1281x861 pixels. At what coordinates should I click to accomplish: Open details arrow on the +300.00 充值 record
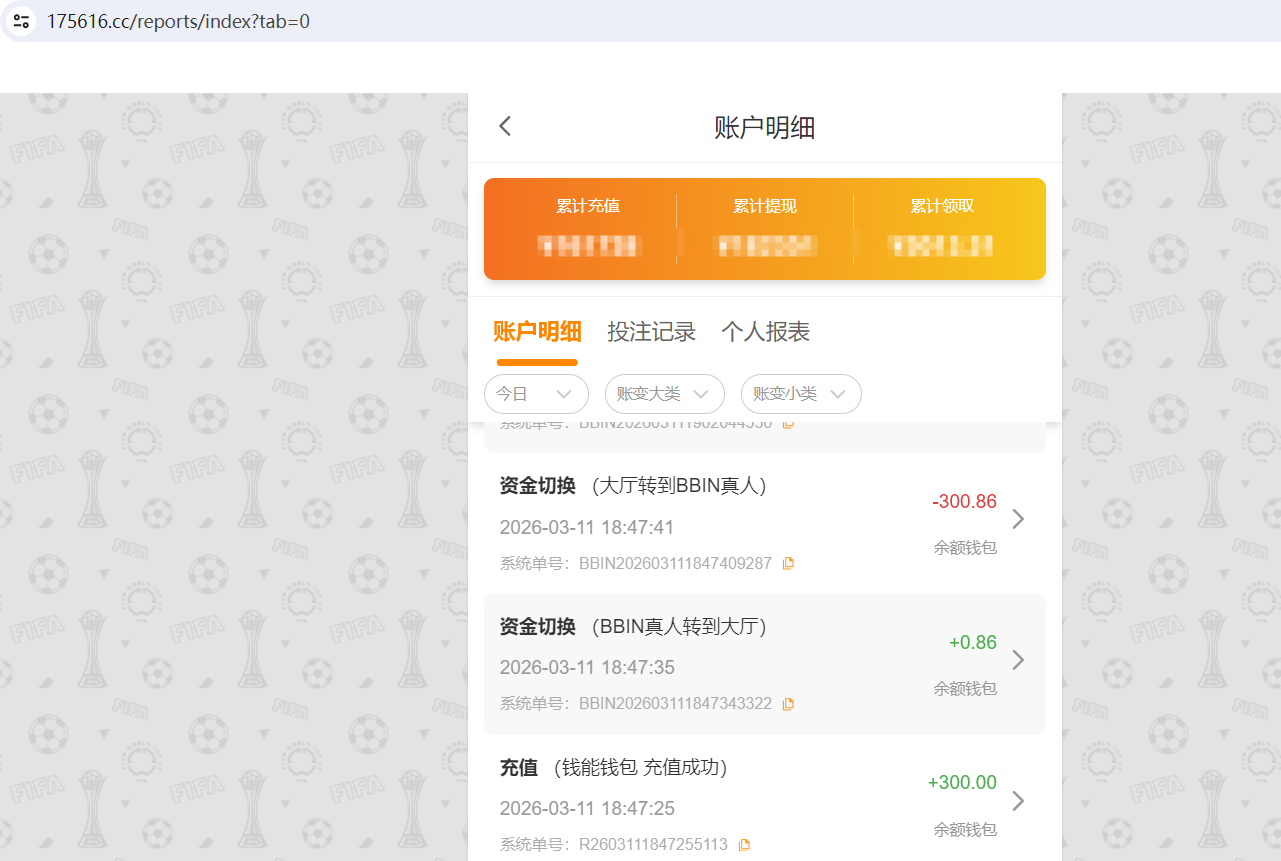pyautogui.click(x=1018, y=800)
